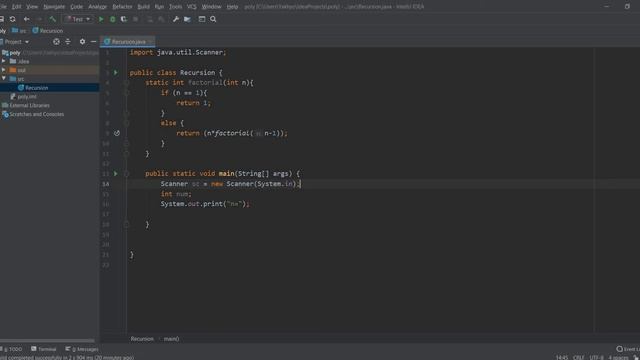The width and height of the screenshot is (640, 360).
Task: Click the Back navigation arrow
Action: [27, 19]
